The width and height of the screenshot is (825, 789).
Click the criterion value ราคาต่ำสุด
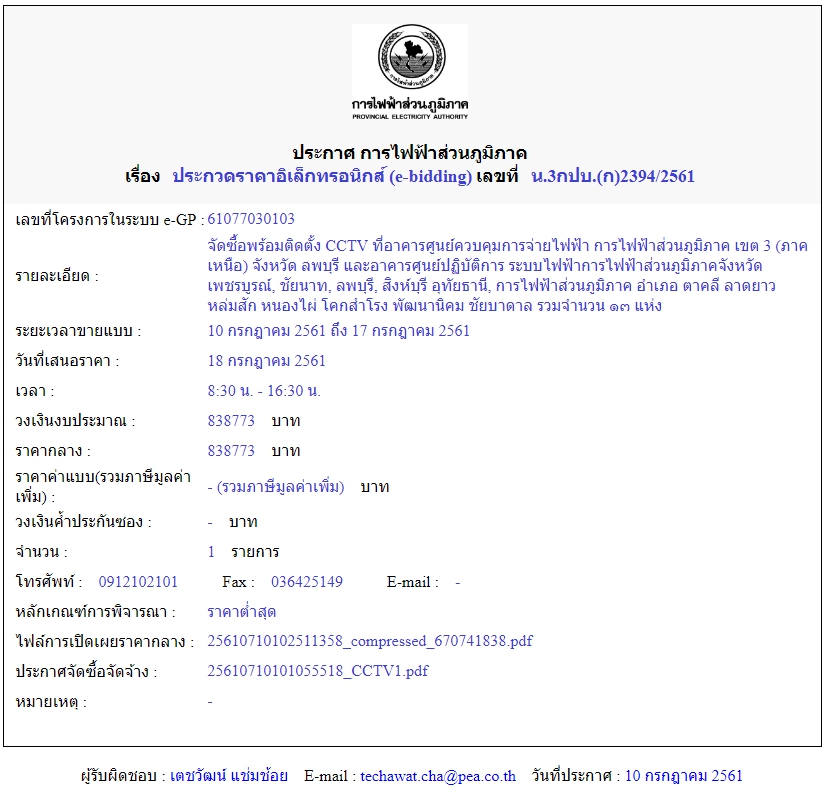(x=242, y=612)
